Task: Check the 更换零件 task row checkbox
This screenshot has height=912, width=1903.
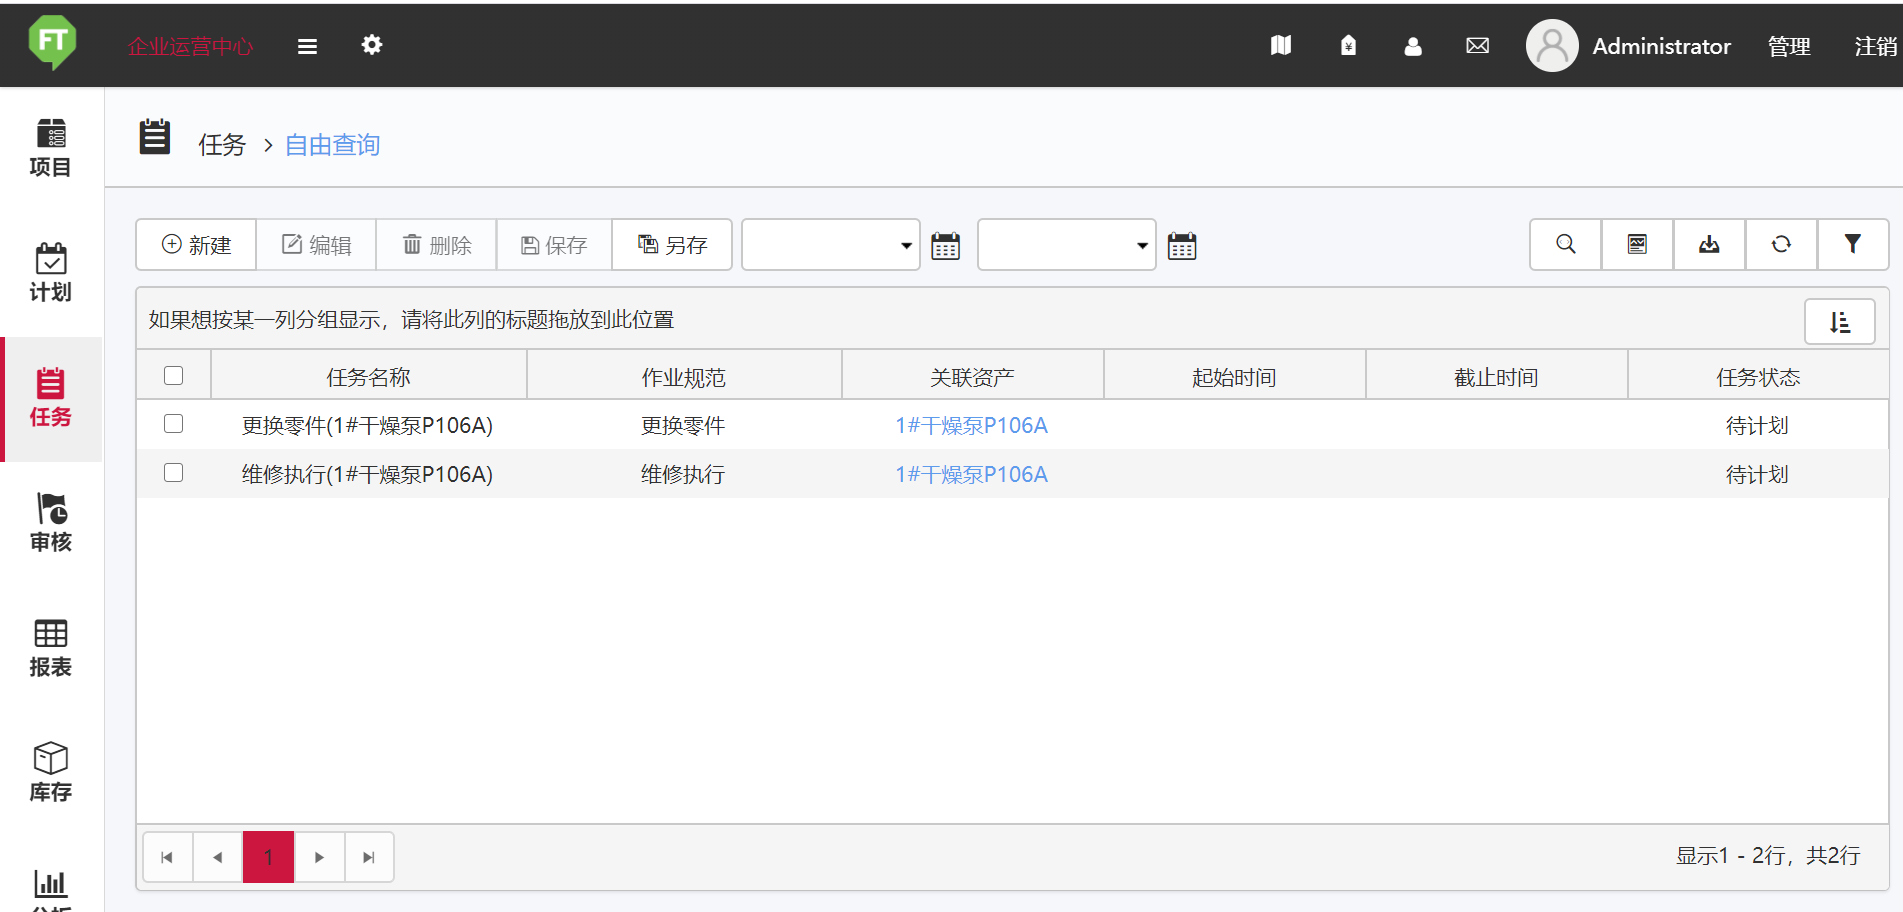Action: (174, 424)
